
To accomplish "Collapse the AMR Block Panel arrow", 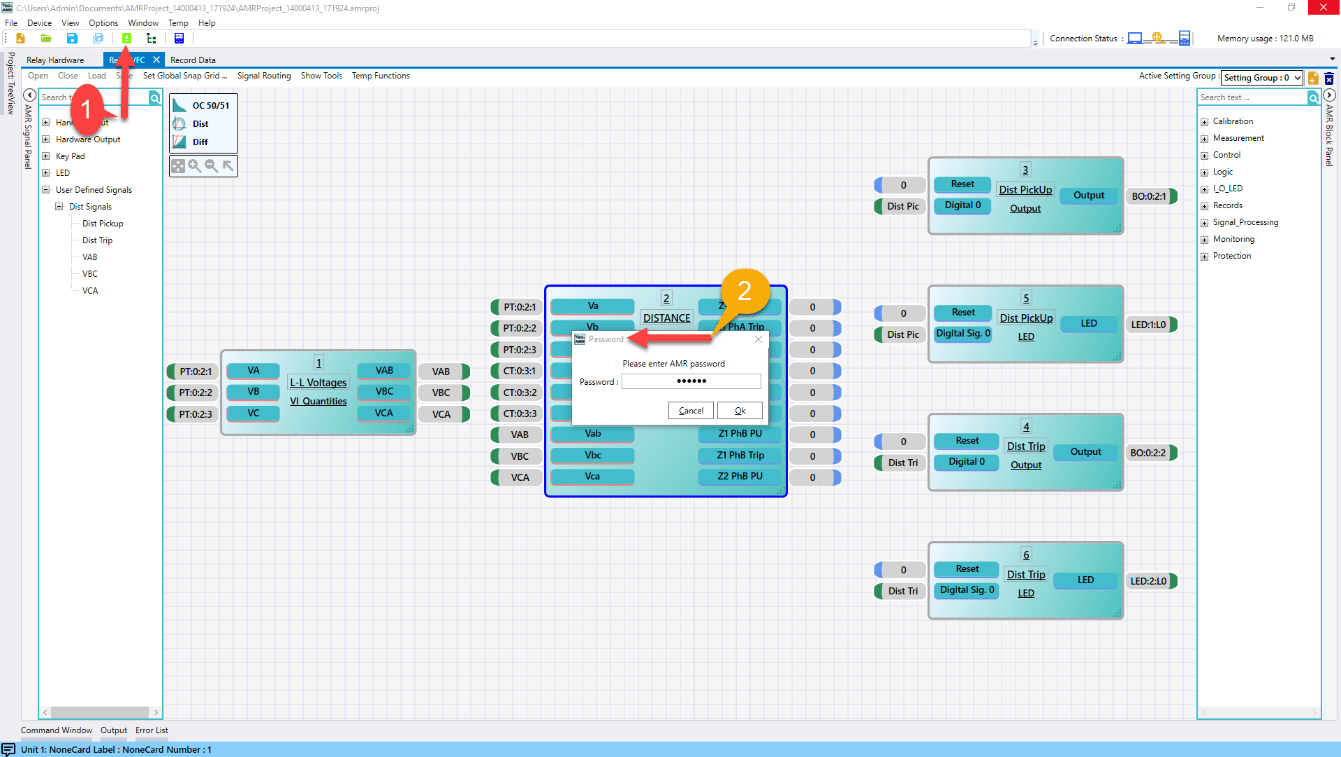I will pyautogui.click(x=1330, y=95).
